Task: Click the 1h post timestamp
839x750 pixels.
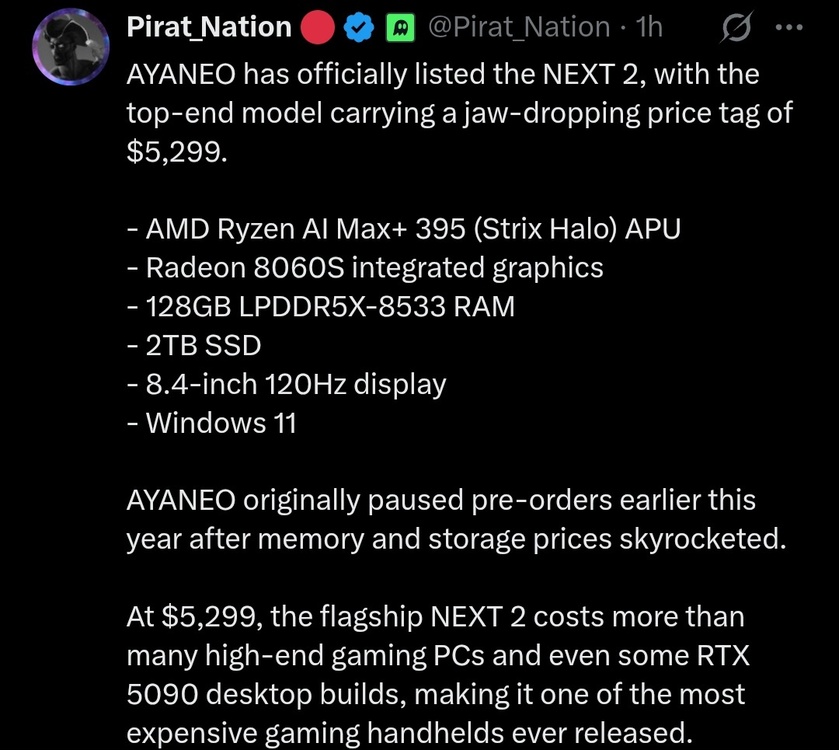Action: 650,27
